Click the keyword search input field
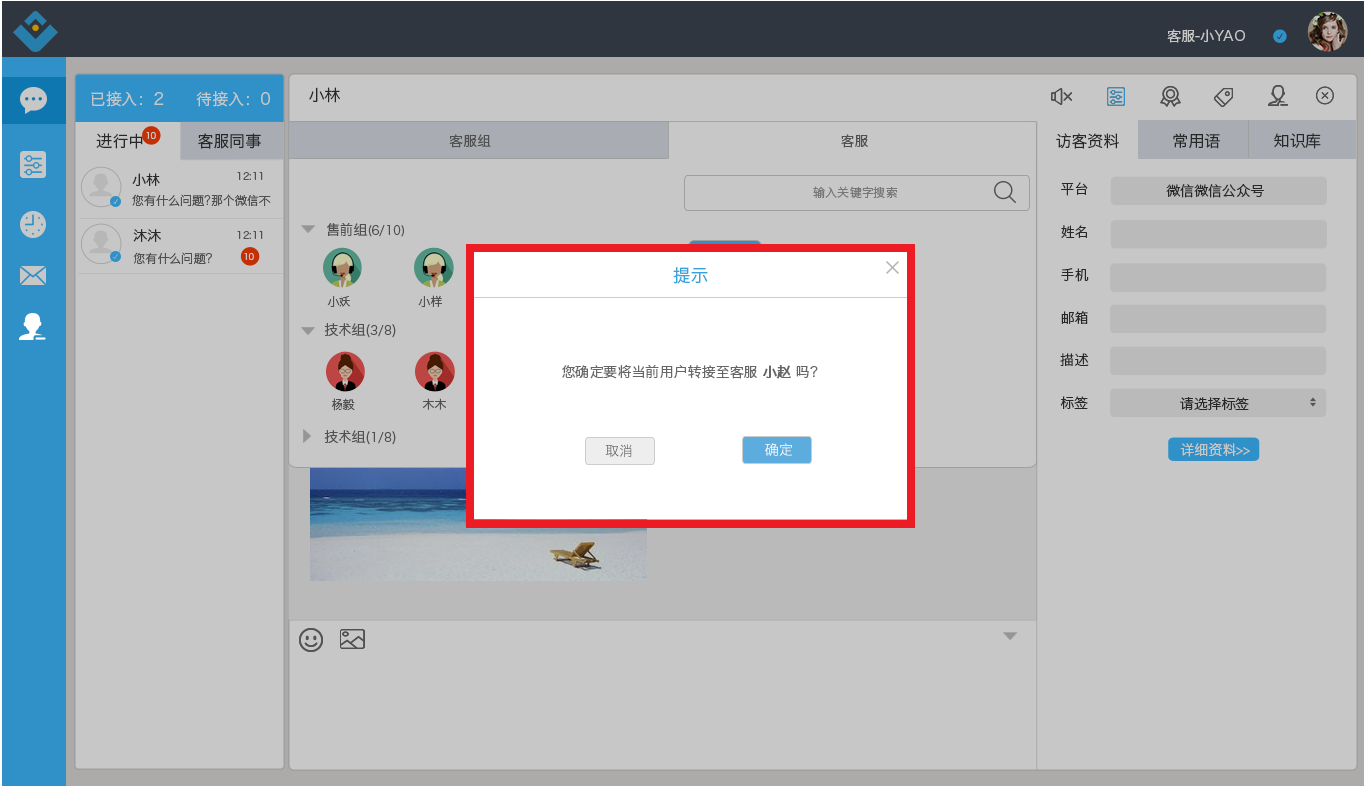The width and height of the screenshot is (1364, 786). pos(840,193)
